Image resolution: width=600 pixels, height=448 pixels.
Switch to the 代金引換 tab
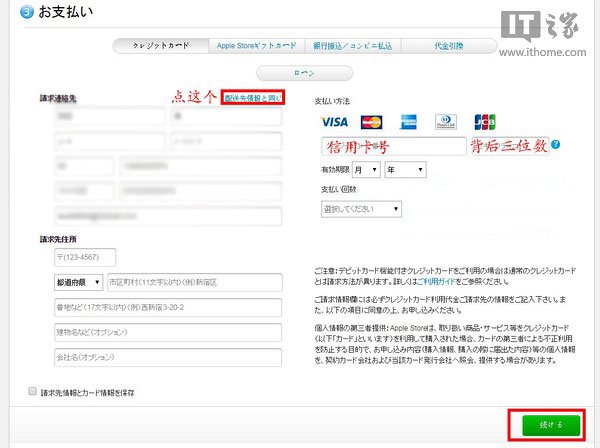tap(449, 46)
